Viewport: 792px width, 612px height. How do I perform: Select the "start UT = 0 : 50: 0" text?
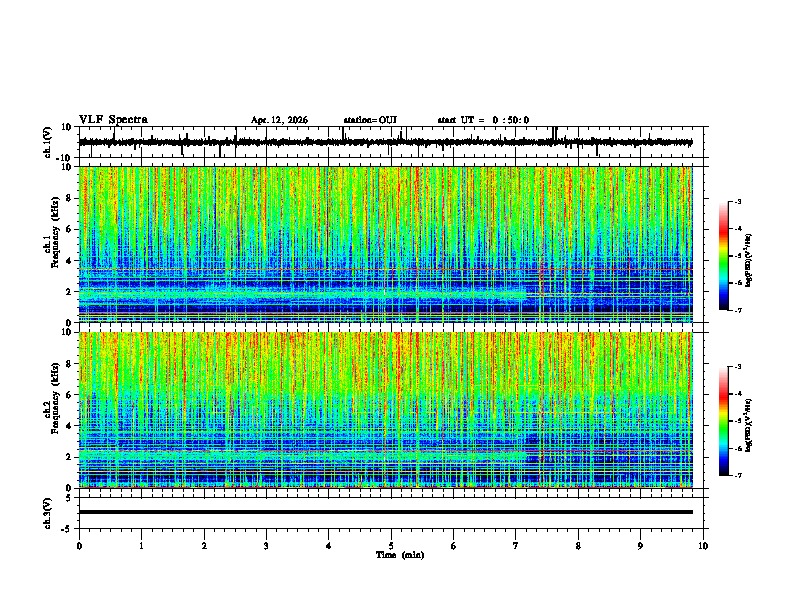point(483,120)
